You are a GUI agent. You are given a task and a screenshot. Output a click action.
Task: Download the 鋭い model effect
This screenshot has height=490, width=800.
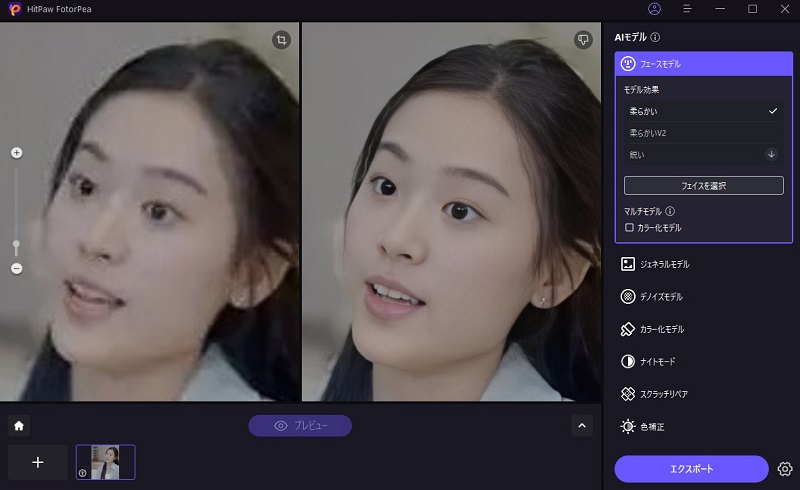click(x=771, y=154)
